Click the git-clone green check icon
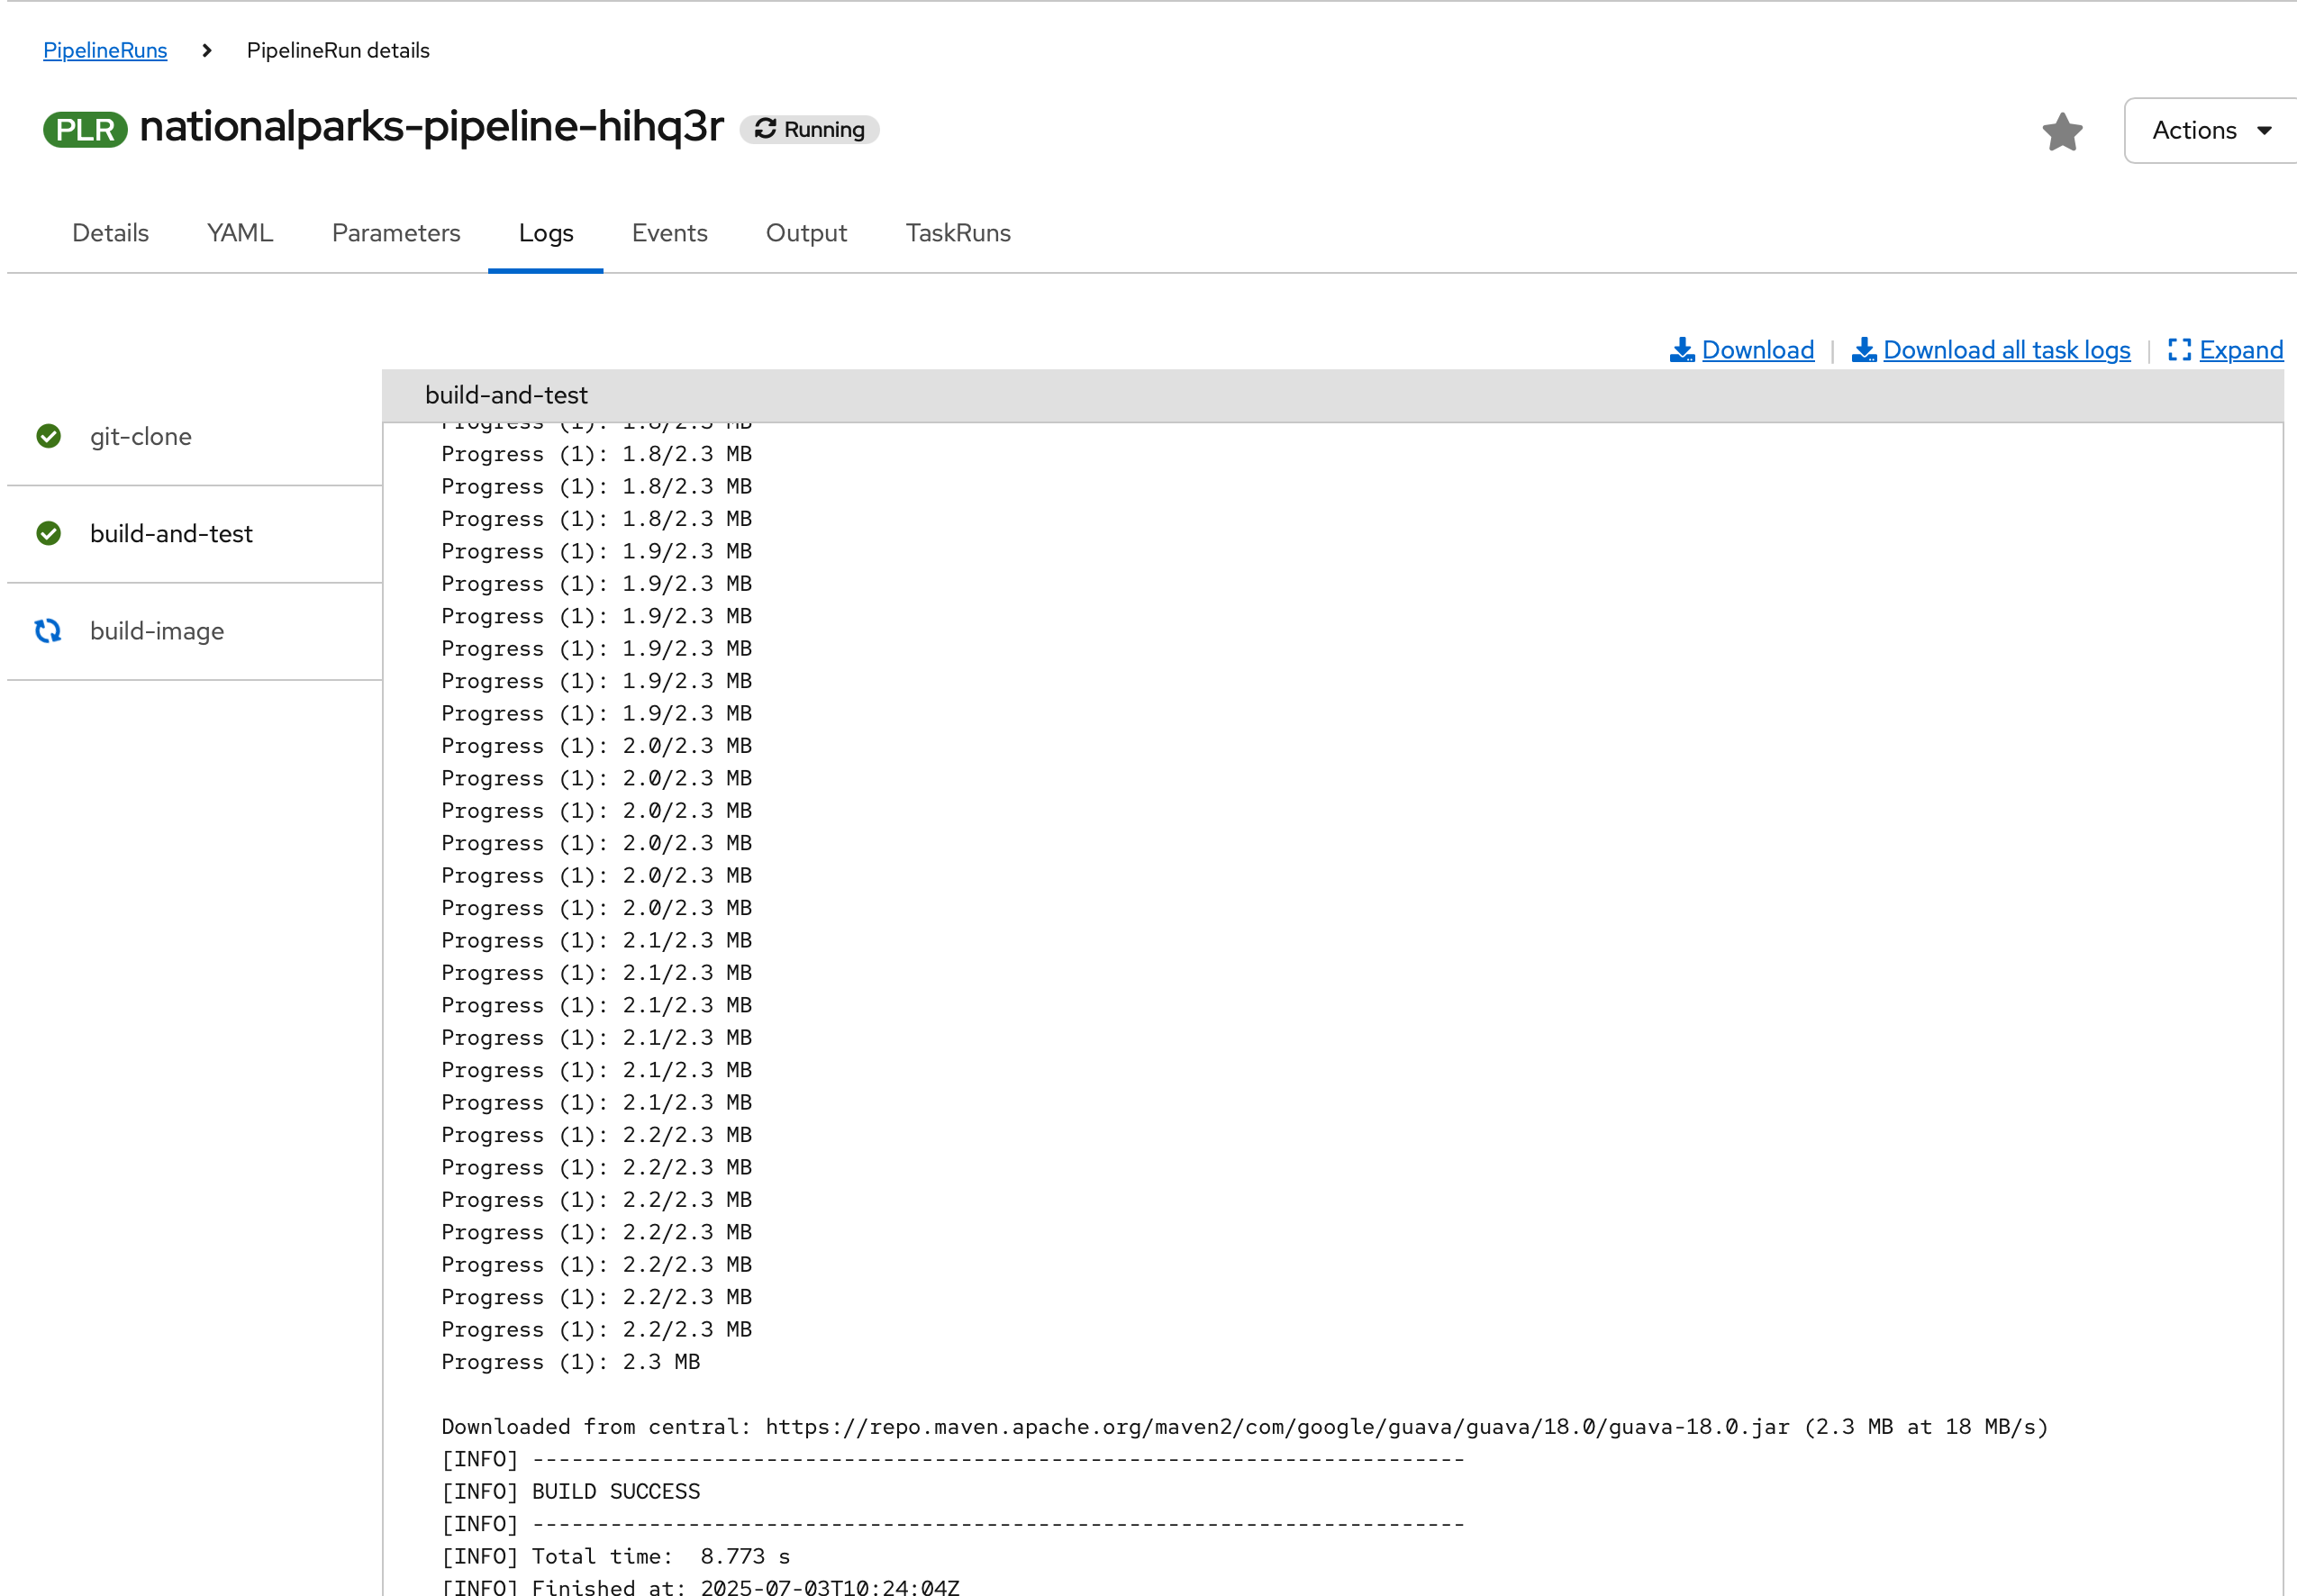This screenshot has height=1596, width=2297. click(48, 436)
